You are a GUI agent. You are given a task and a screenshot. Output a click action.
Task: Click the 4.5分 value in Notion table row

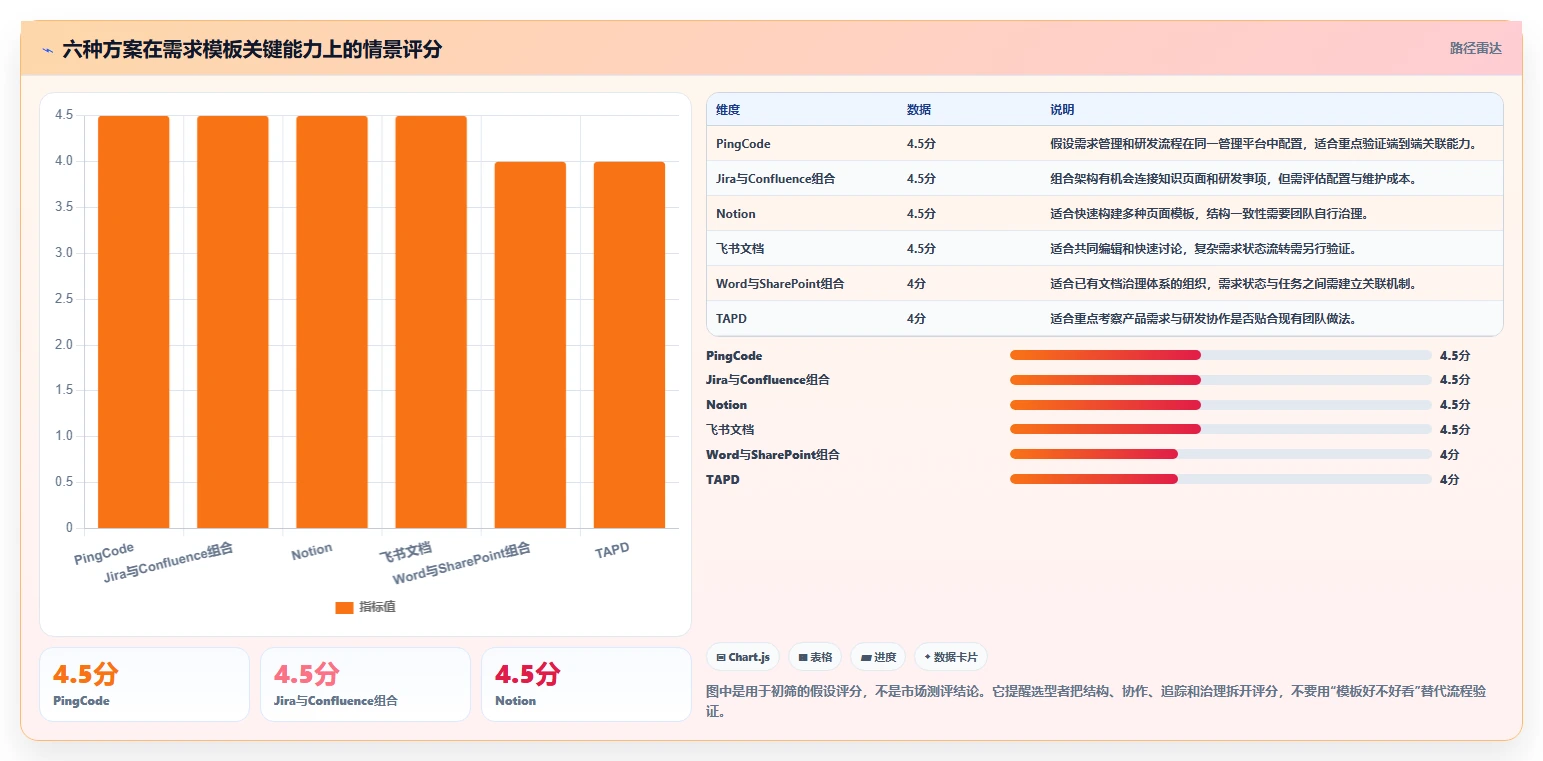(x=921, y=214)
